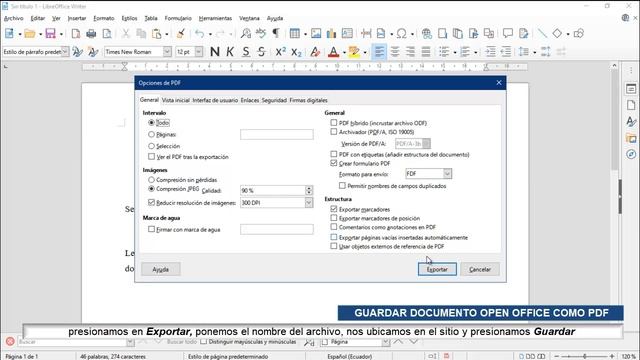Click the Insert hyperlink globe icon
This screenshot has width=640, height=360.
pos(427,33)
